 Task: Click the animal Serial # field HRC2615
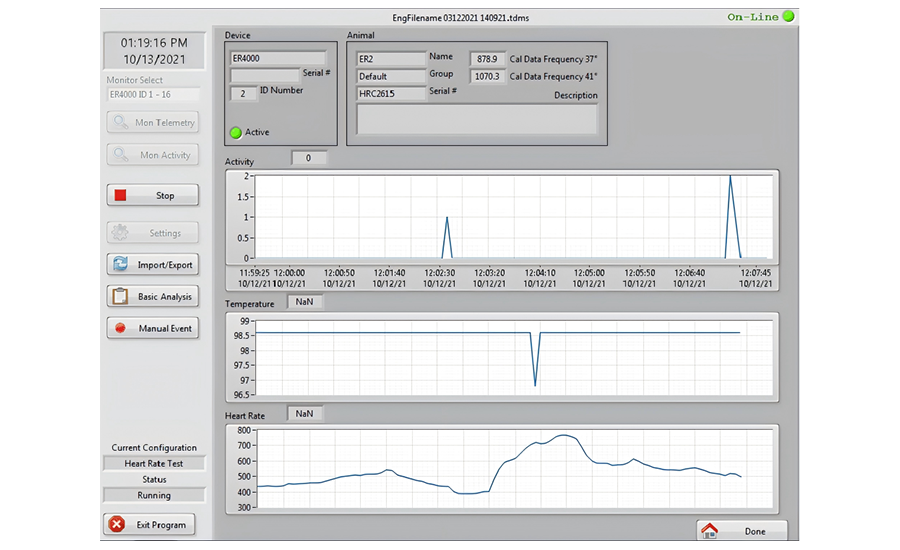[391, 94]
